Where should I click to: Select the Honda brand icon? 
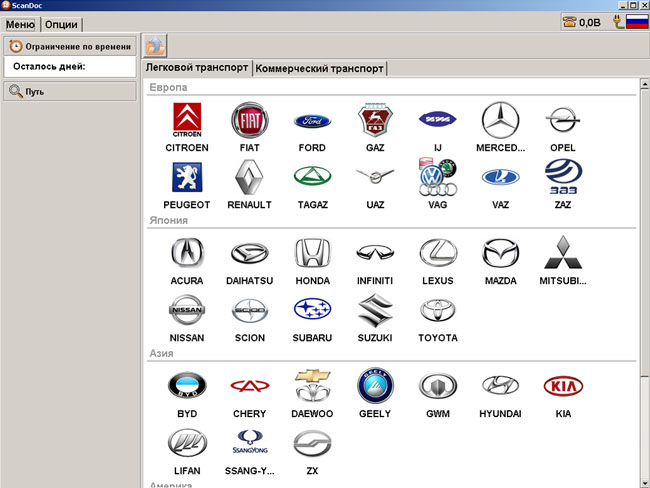312,254
